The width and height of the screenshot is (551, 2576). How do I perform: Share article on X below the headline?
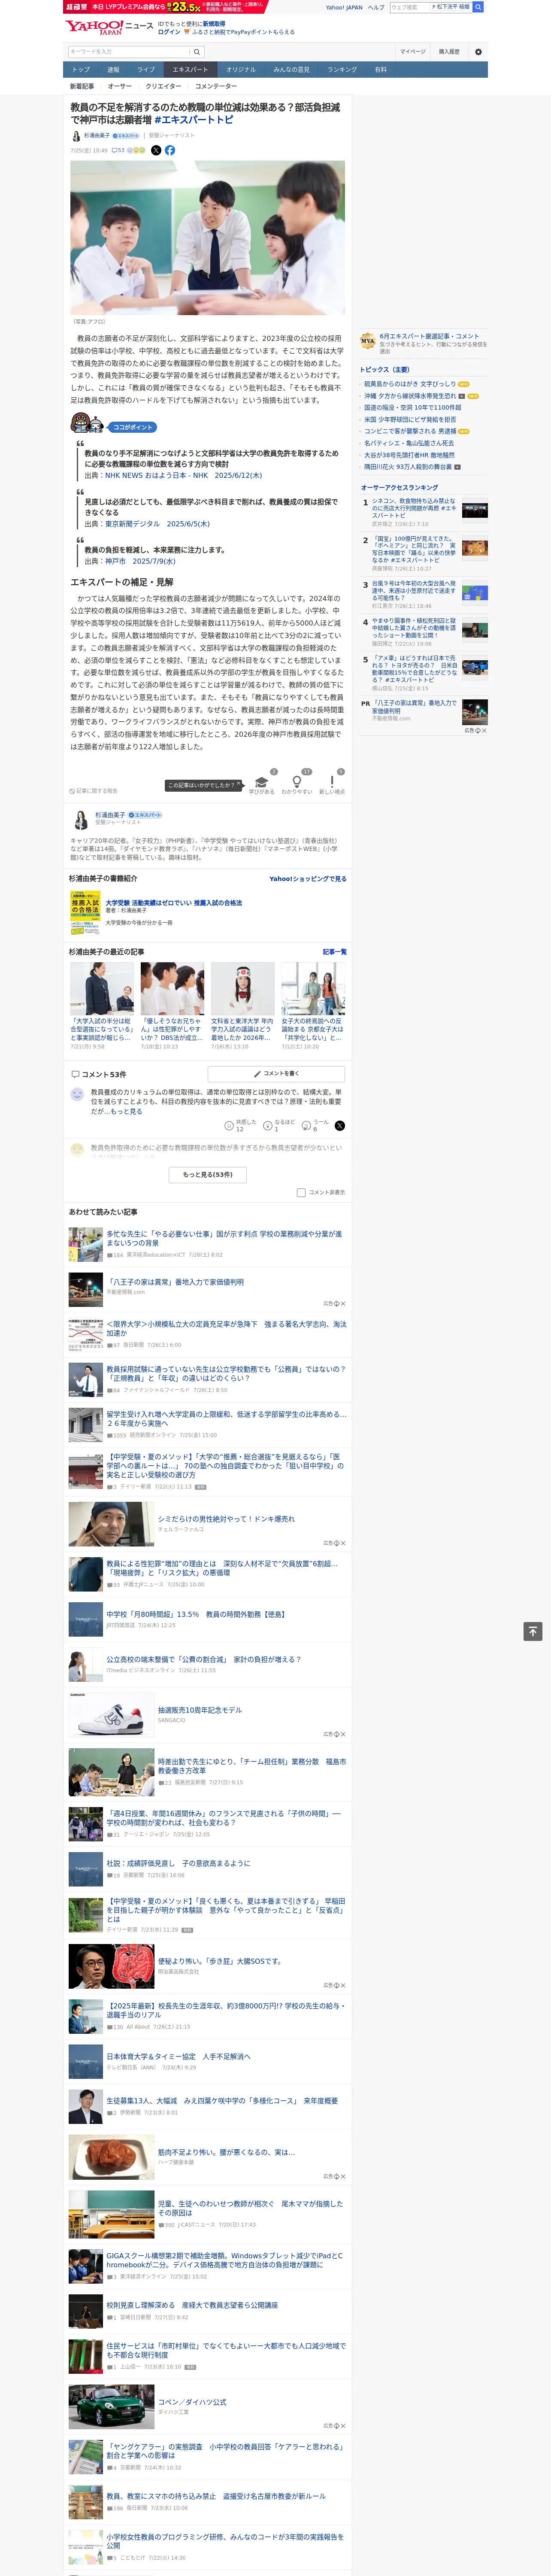[x=156, y=150]
